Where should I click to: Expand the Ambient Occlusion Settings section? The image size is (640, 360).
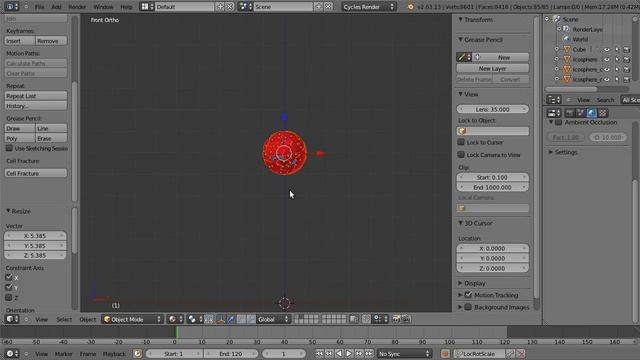[551, 152]
